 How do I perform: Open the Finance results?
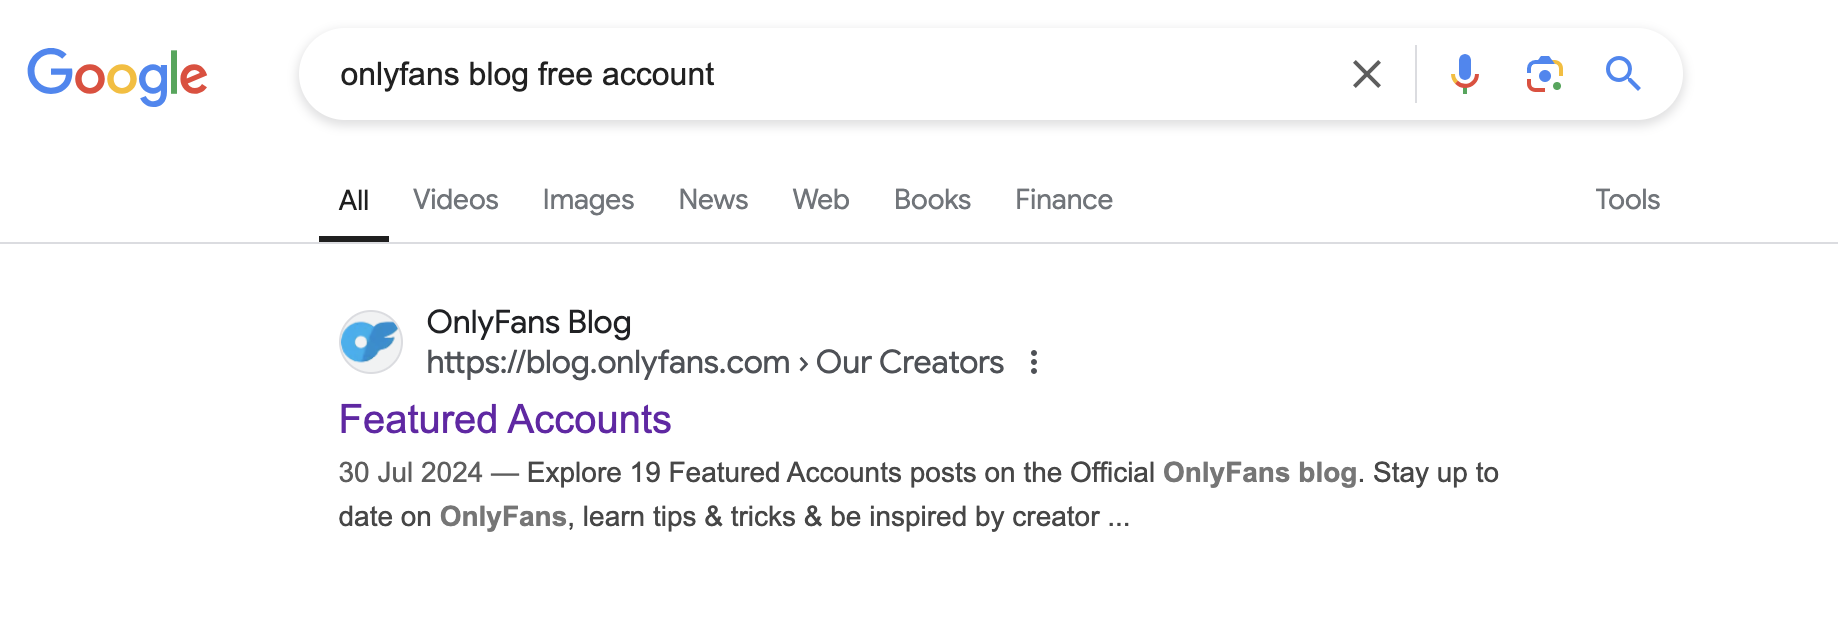click(x=1063, y=199)
